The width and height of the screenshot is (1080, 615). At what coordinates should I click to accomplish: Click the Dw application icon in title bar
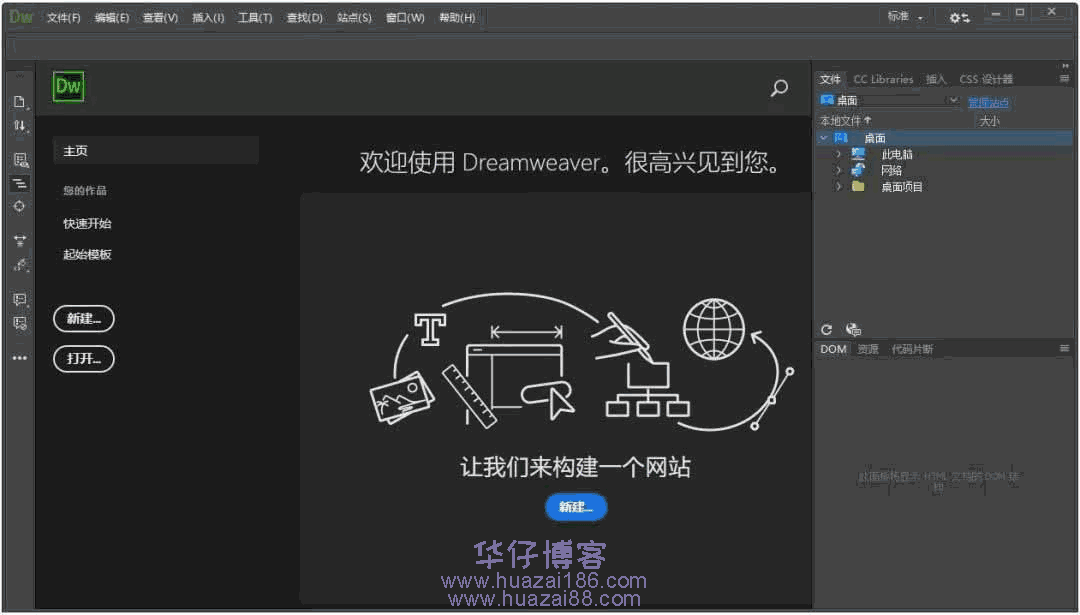(21, 17)
